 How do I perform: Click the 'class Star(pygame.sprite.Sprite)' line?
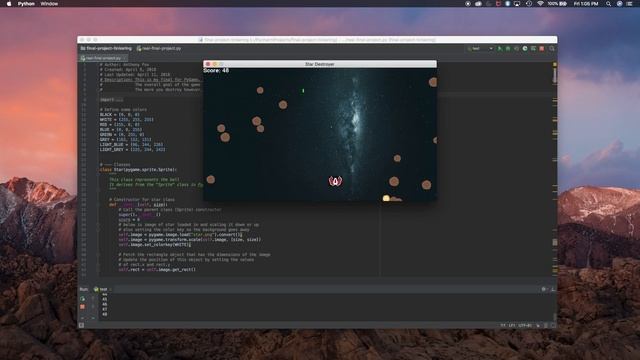[138, 170]
